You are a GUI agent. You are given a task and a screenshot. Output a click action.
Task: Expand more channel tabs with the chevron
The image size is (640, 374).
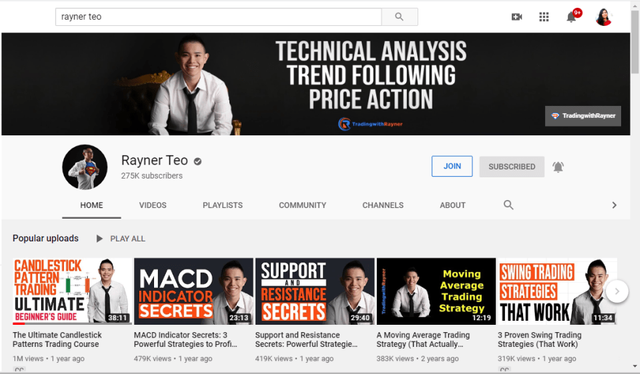(614, 205)
